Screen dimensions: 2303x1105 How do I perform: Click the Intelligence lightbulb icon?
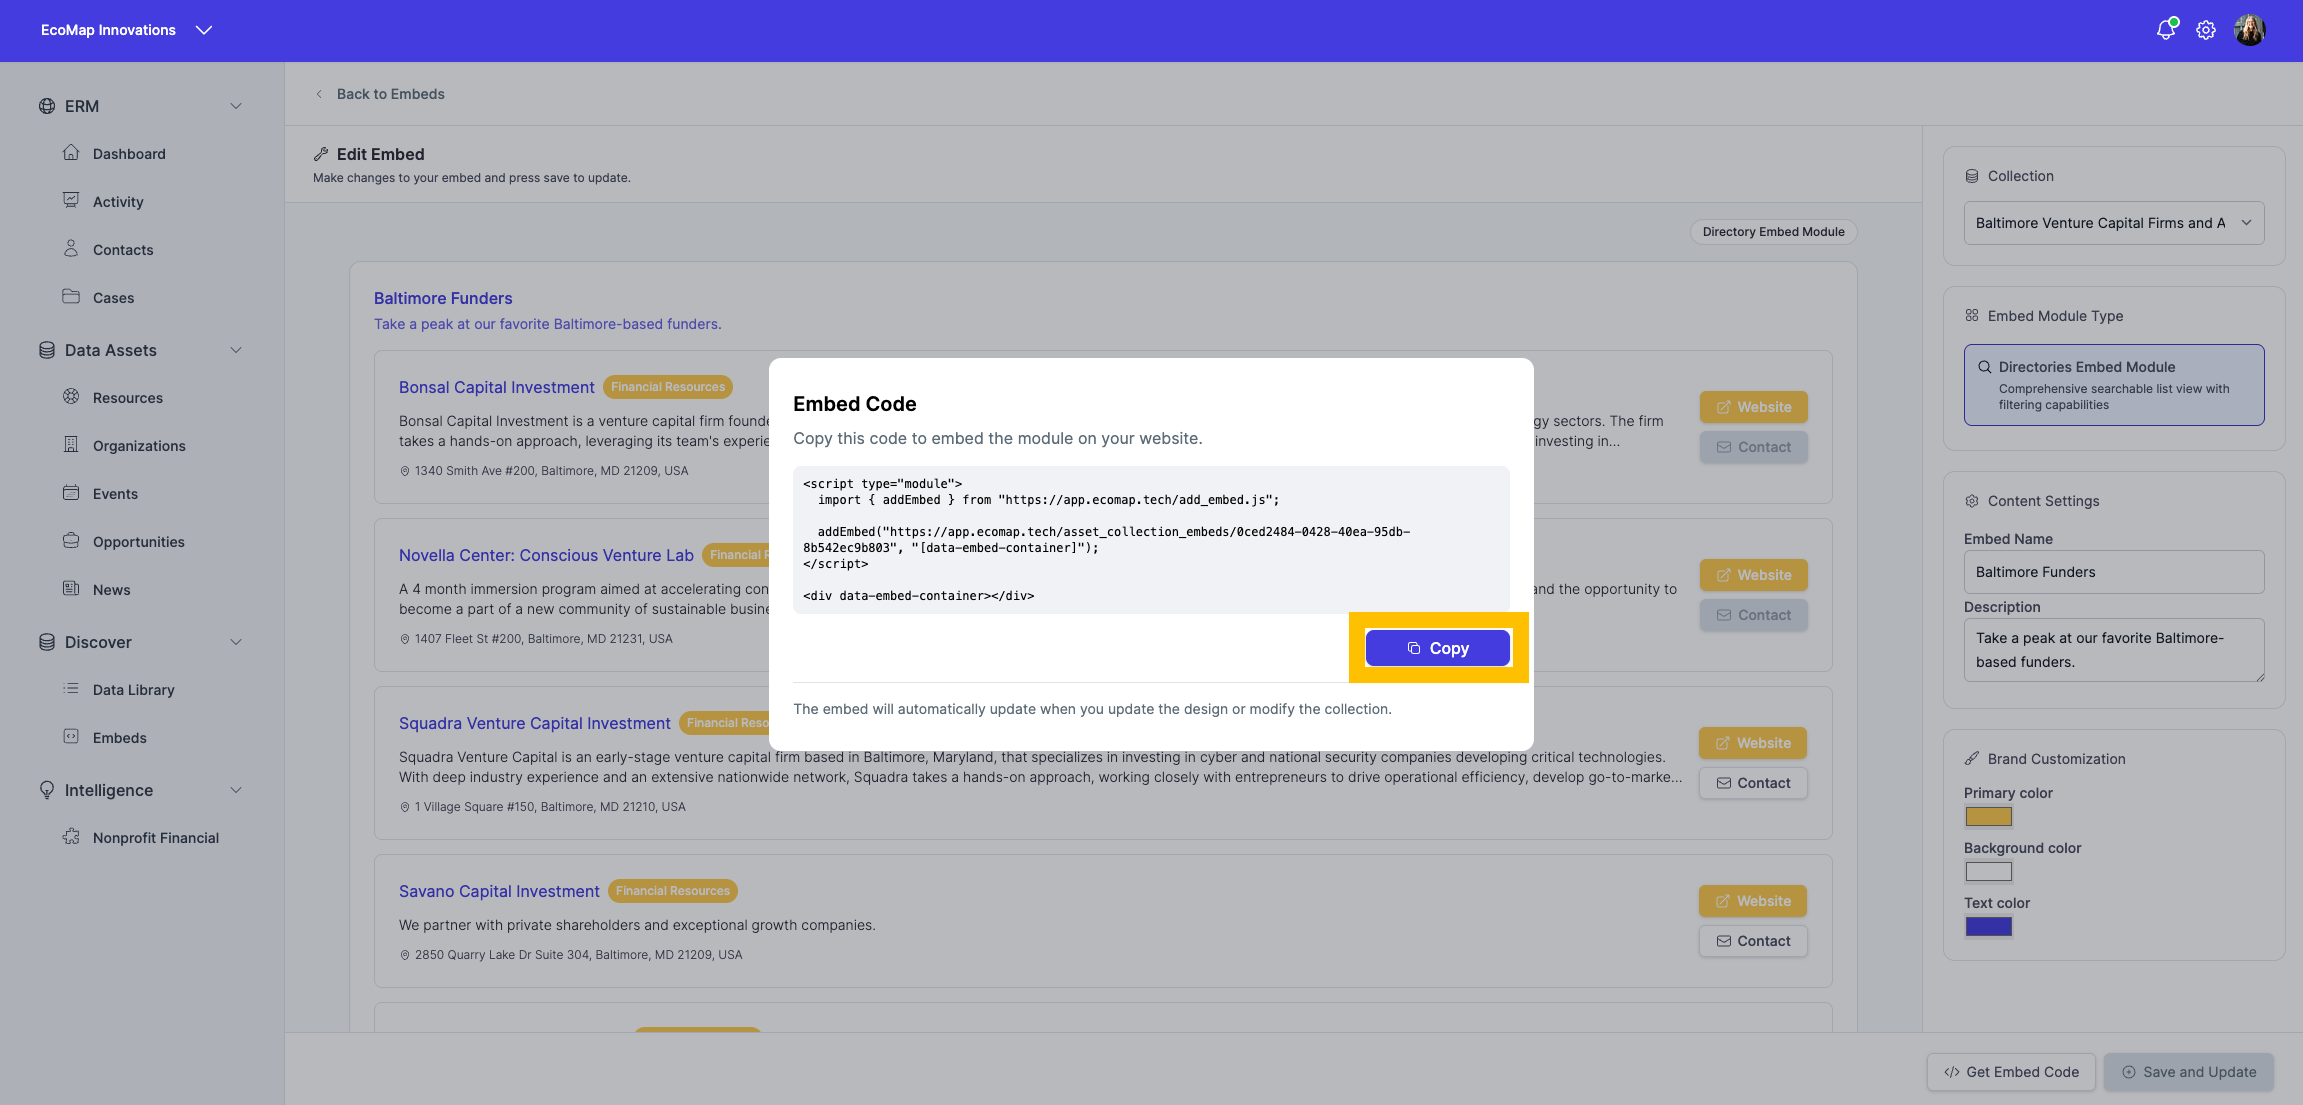[47, 790]
